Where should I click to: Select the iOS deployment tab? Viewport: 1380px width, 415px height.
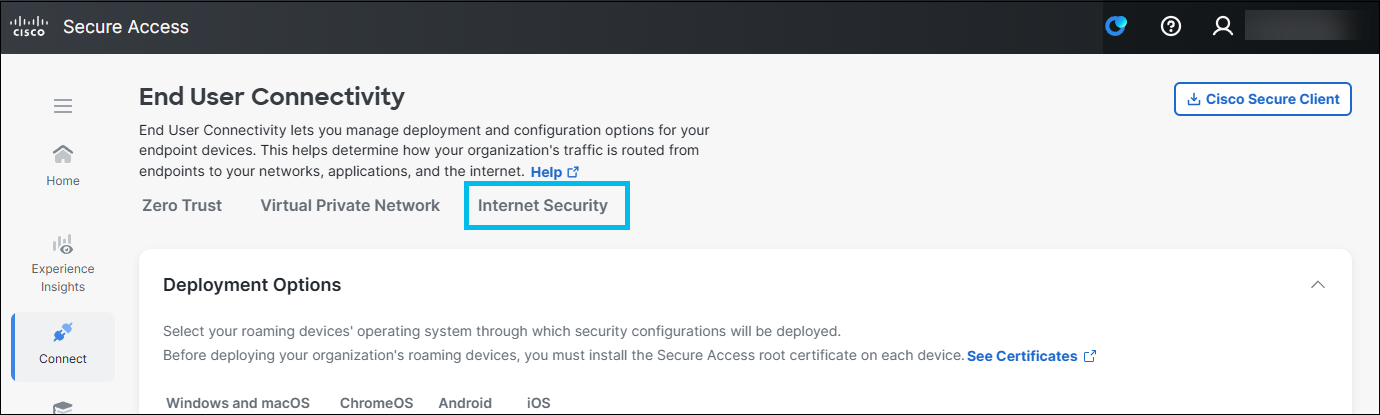point(539,403)
